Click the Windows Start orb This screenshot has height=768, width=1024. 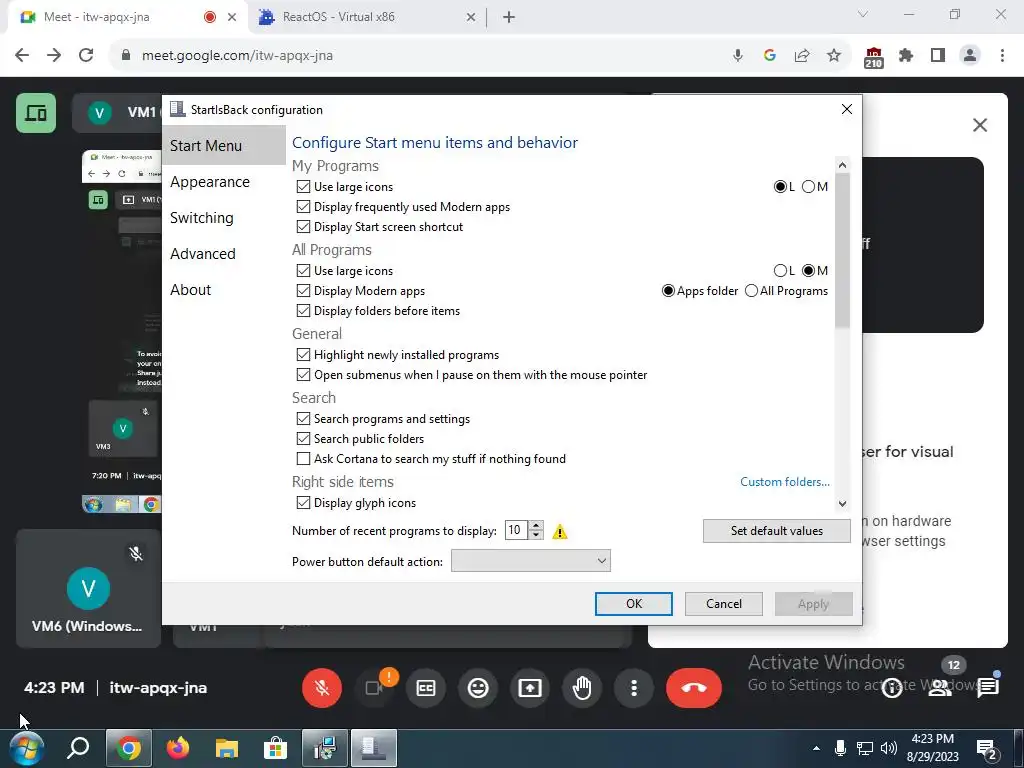pyautogui.click(x=26, y=748)
